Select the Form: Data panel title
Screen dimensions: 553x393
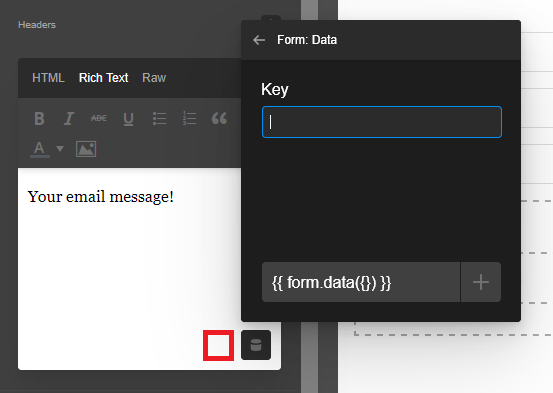(x=307, y=40)
